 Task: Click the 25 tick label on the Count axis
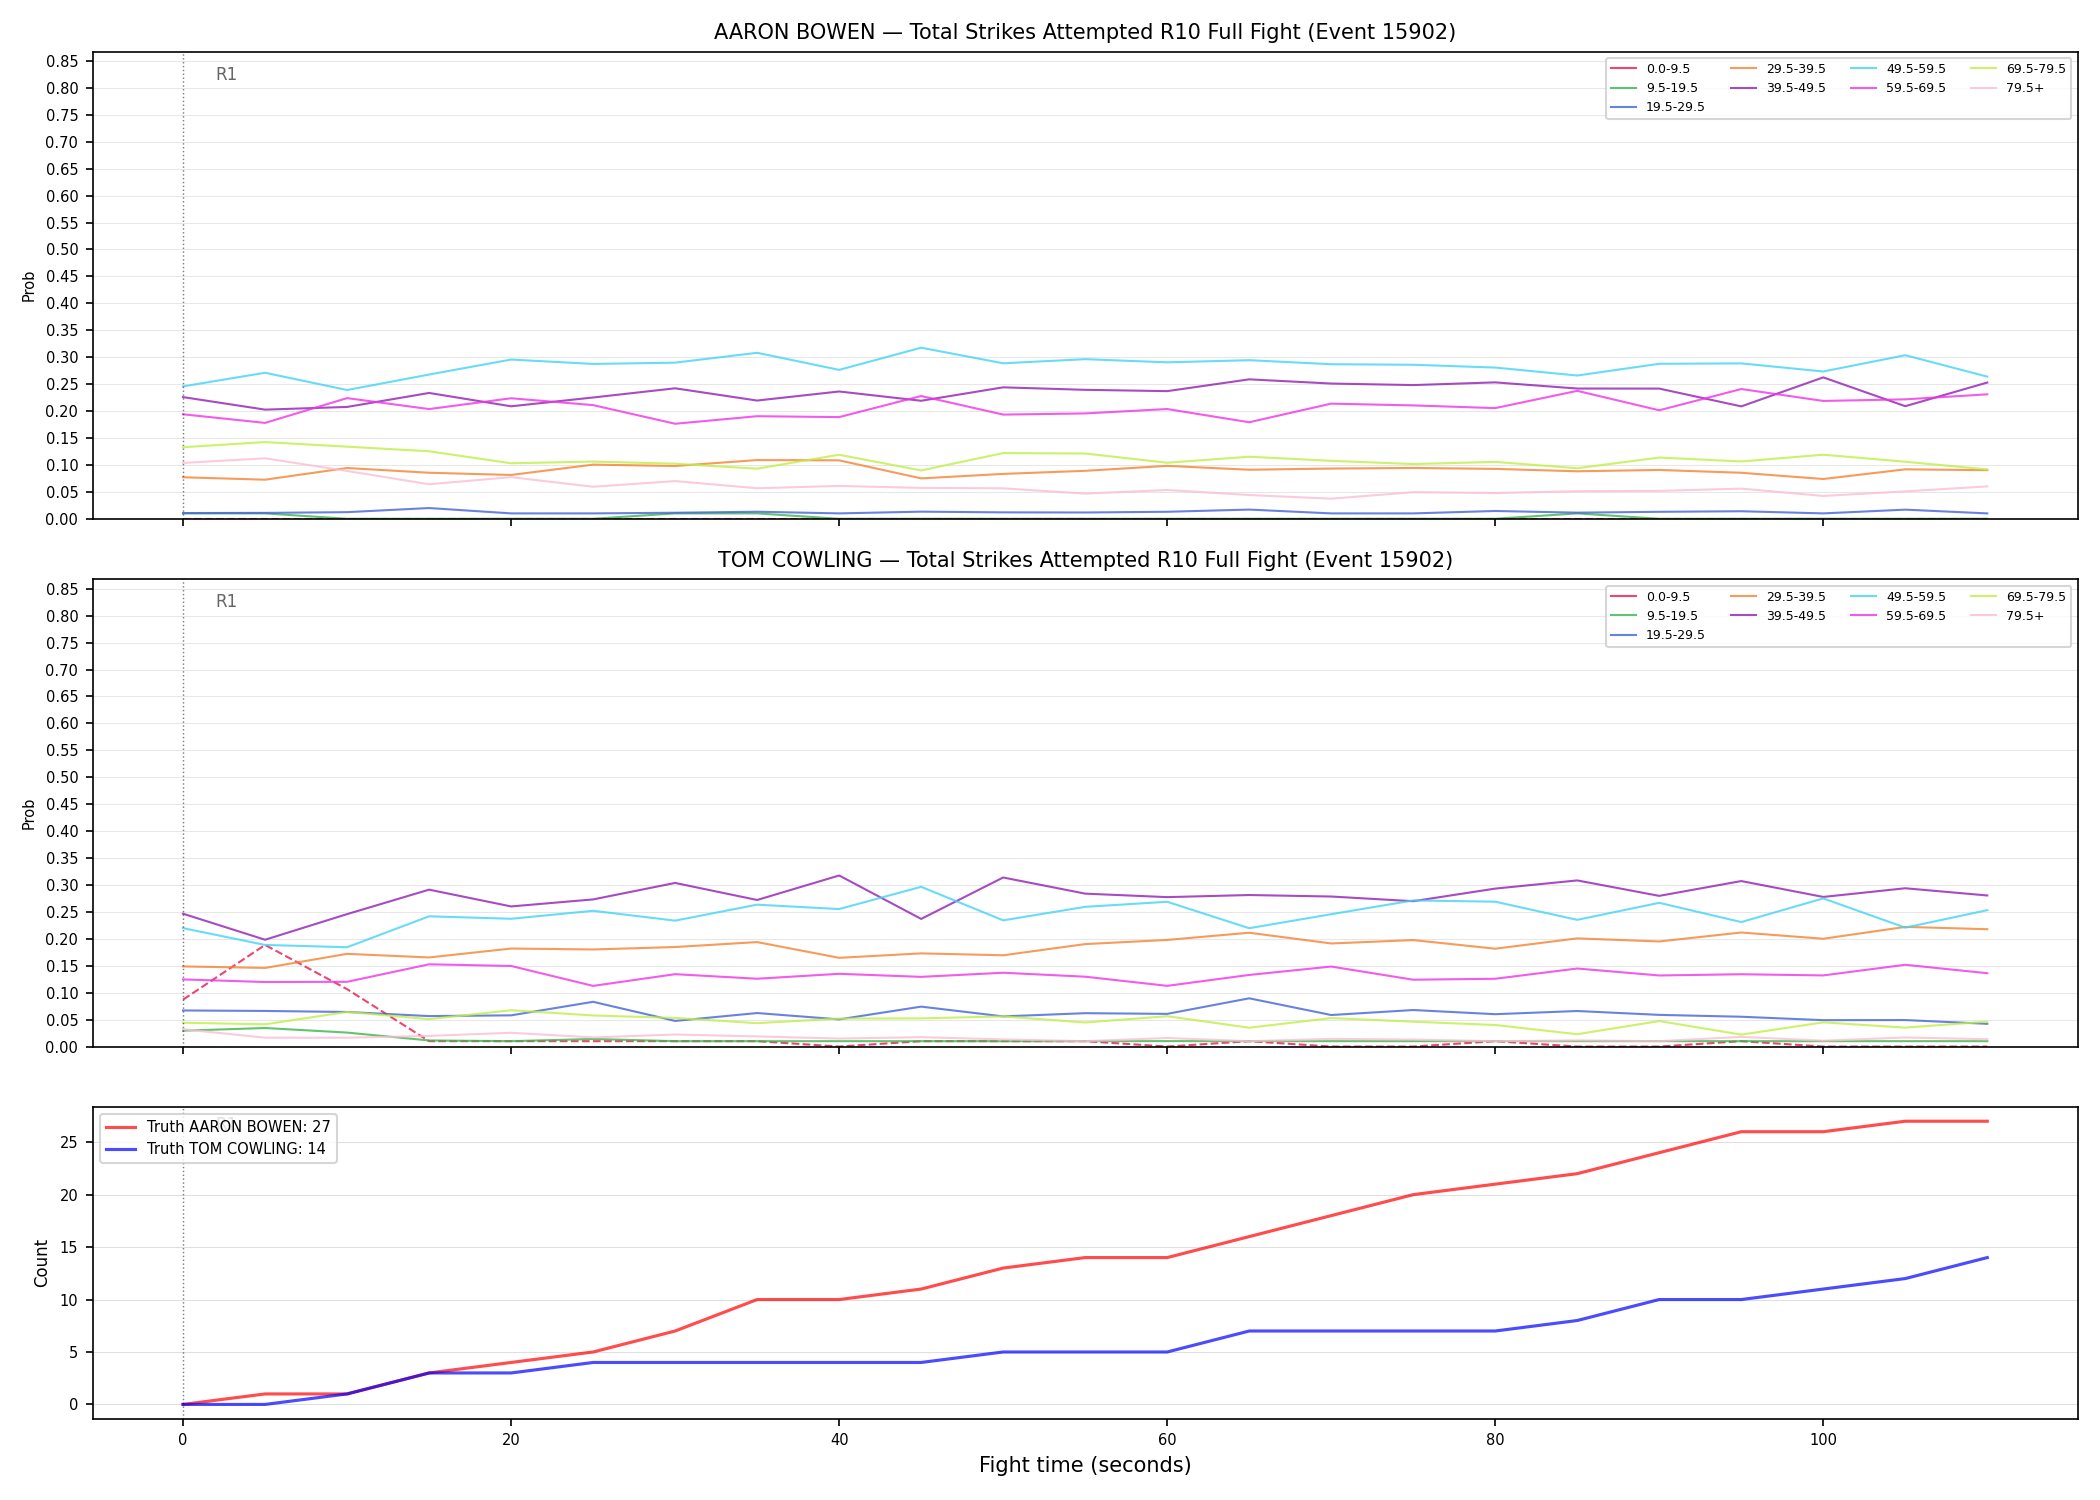point(70,1143)
